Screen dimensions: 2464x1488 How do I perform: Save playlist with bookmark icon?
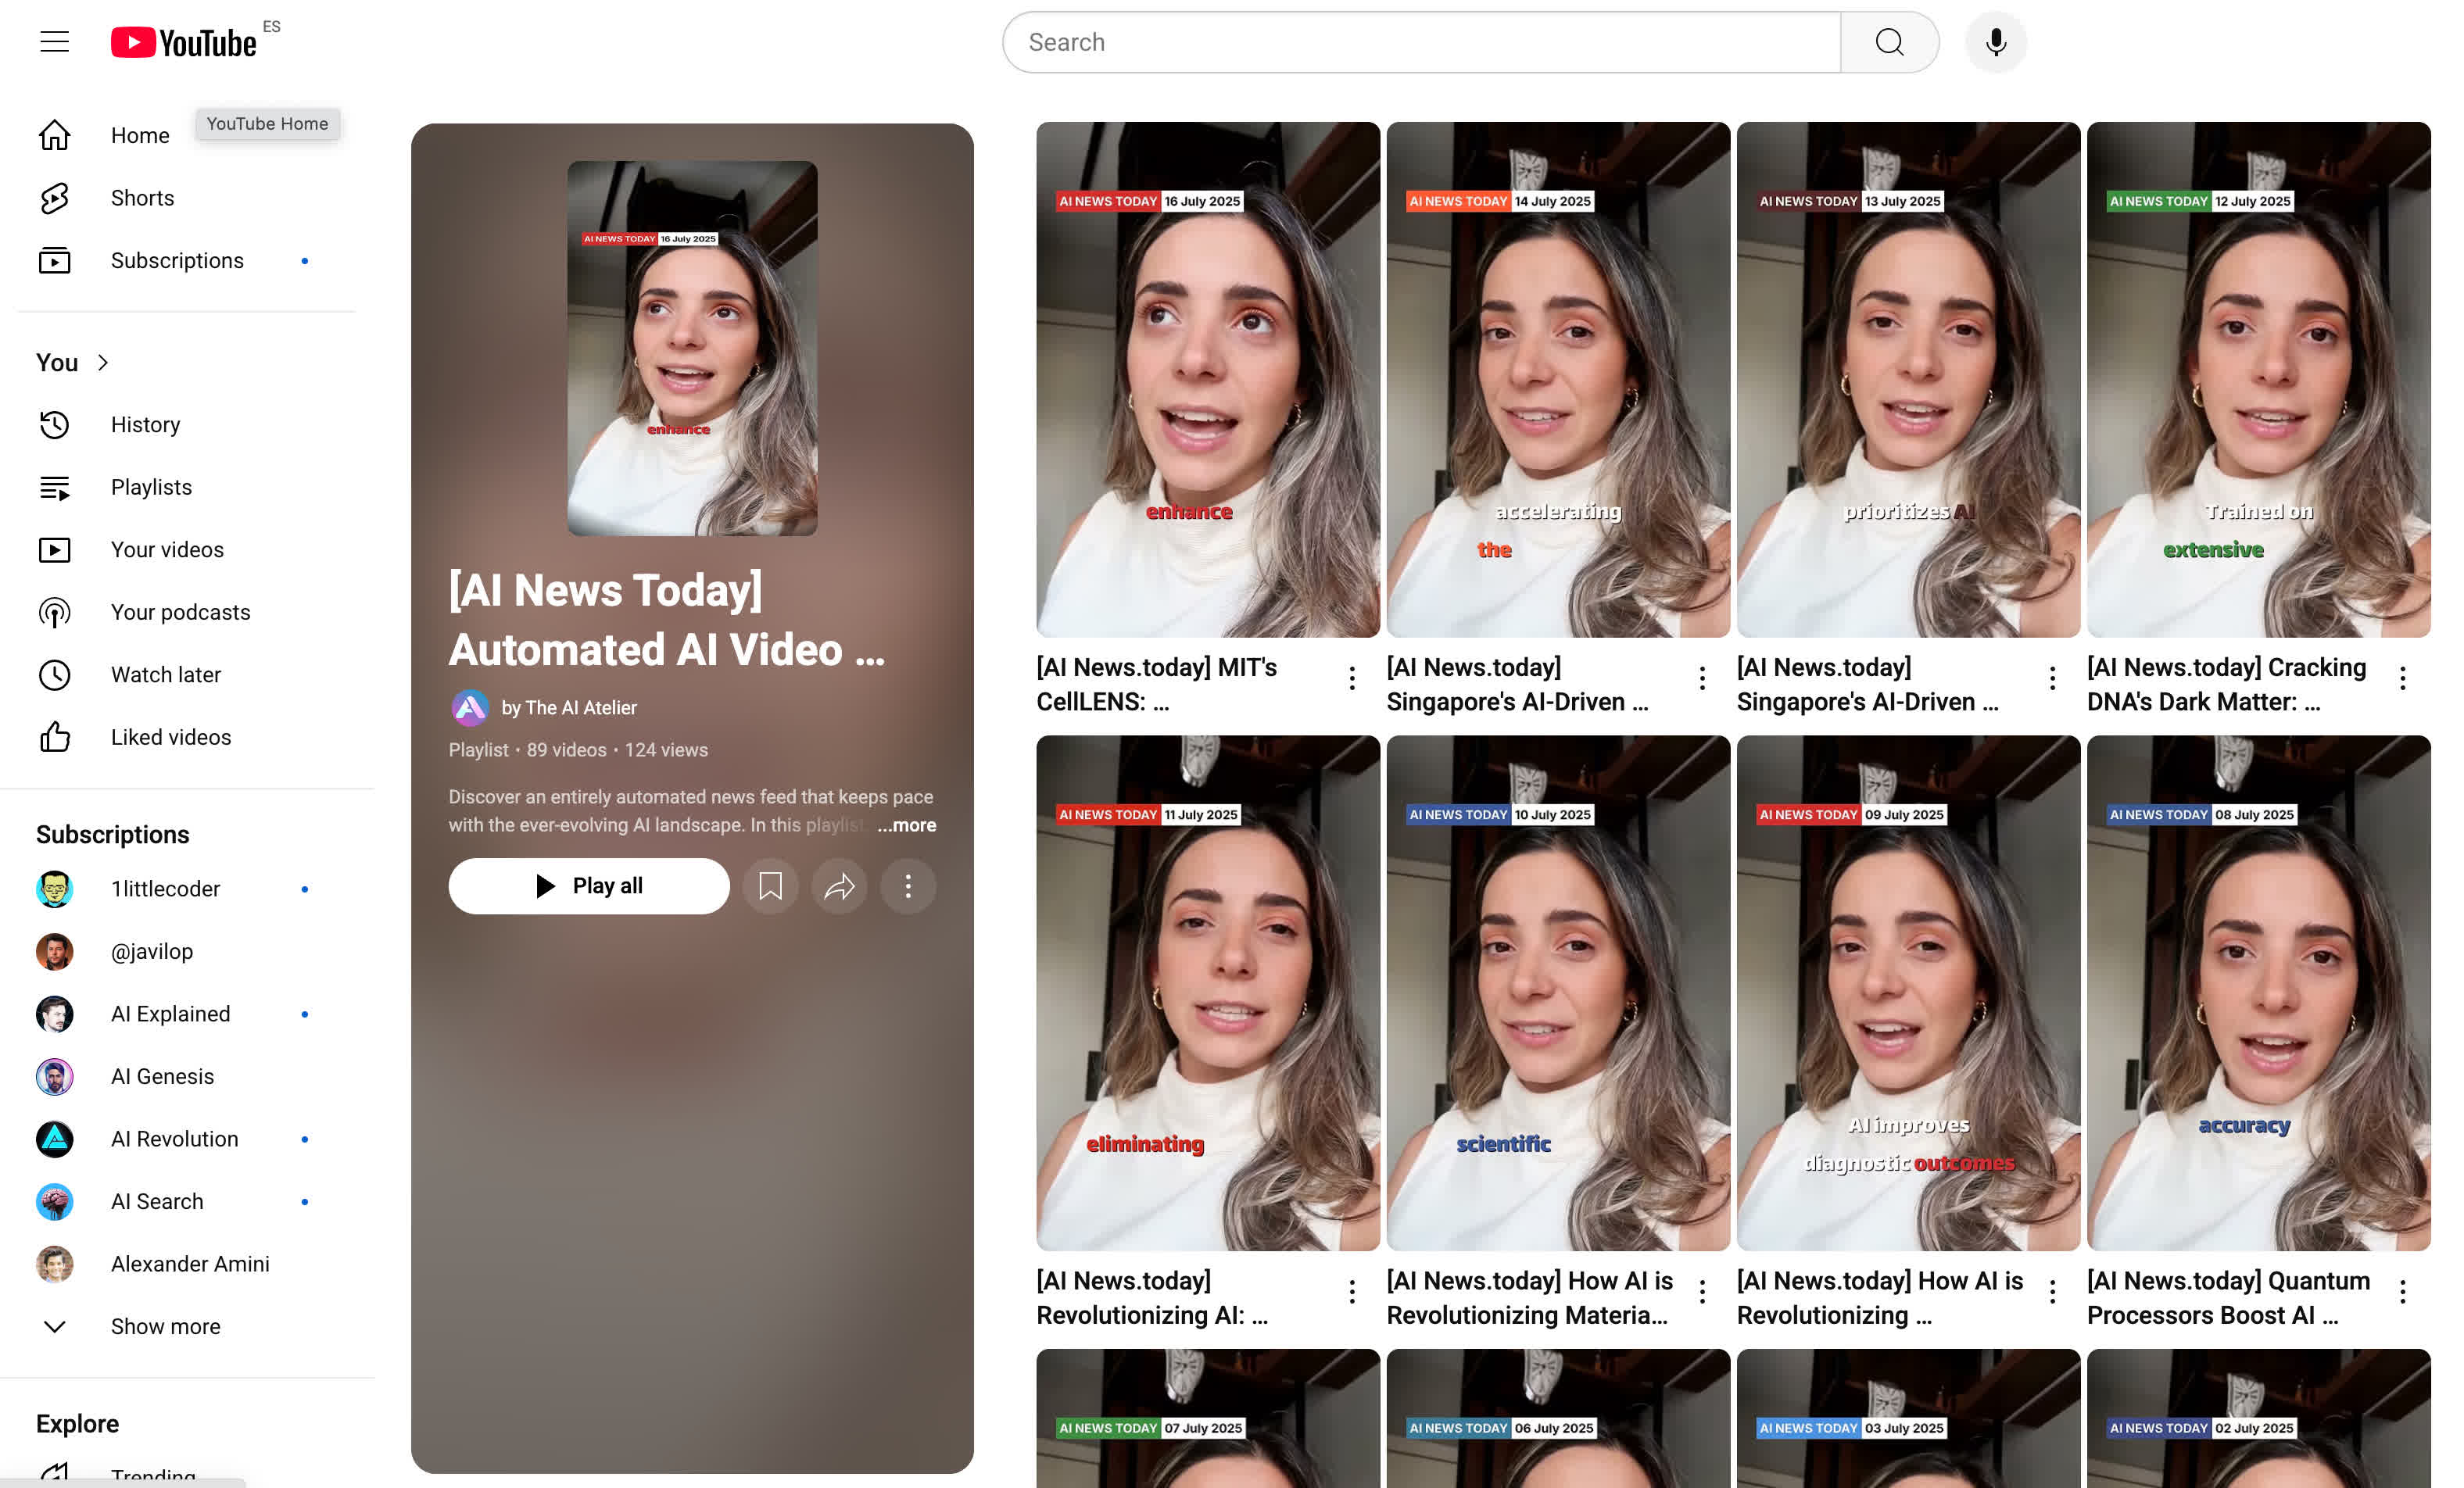click(770, 886)
